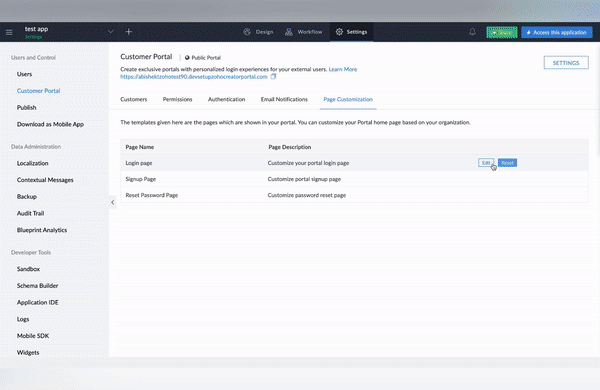Select the Signup Page row
This screenshot has height=390, width=600.
point(354,179)
